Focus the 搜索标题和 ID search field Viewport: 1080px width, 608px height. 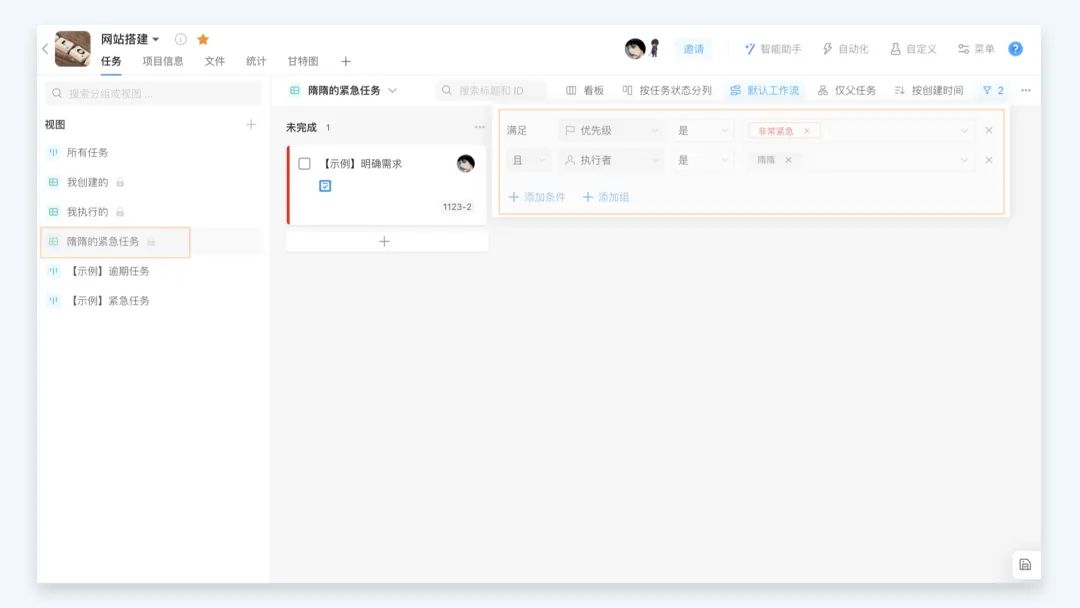pyautogui.click(x=492, y=90)
